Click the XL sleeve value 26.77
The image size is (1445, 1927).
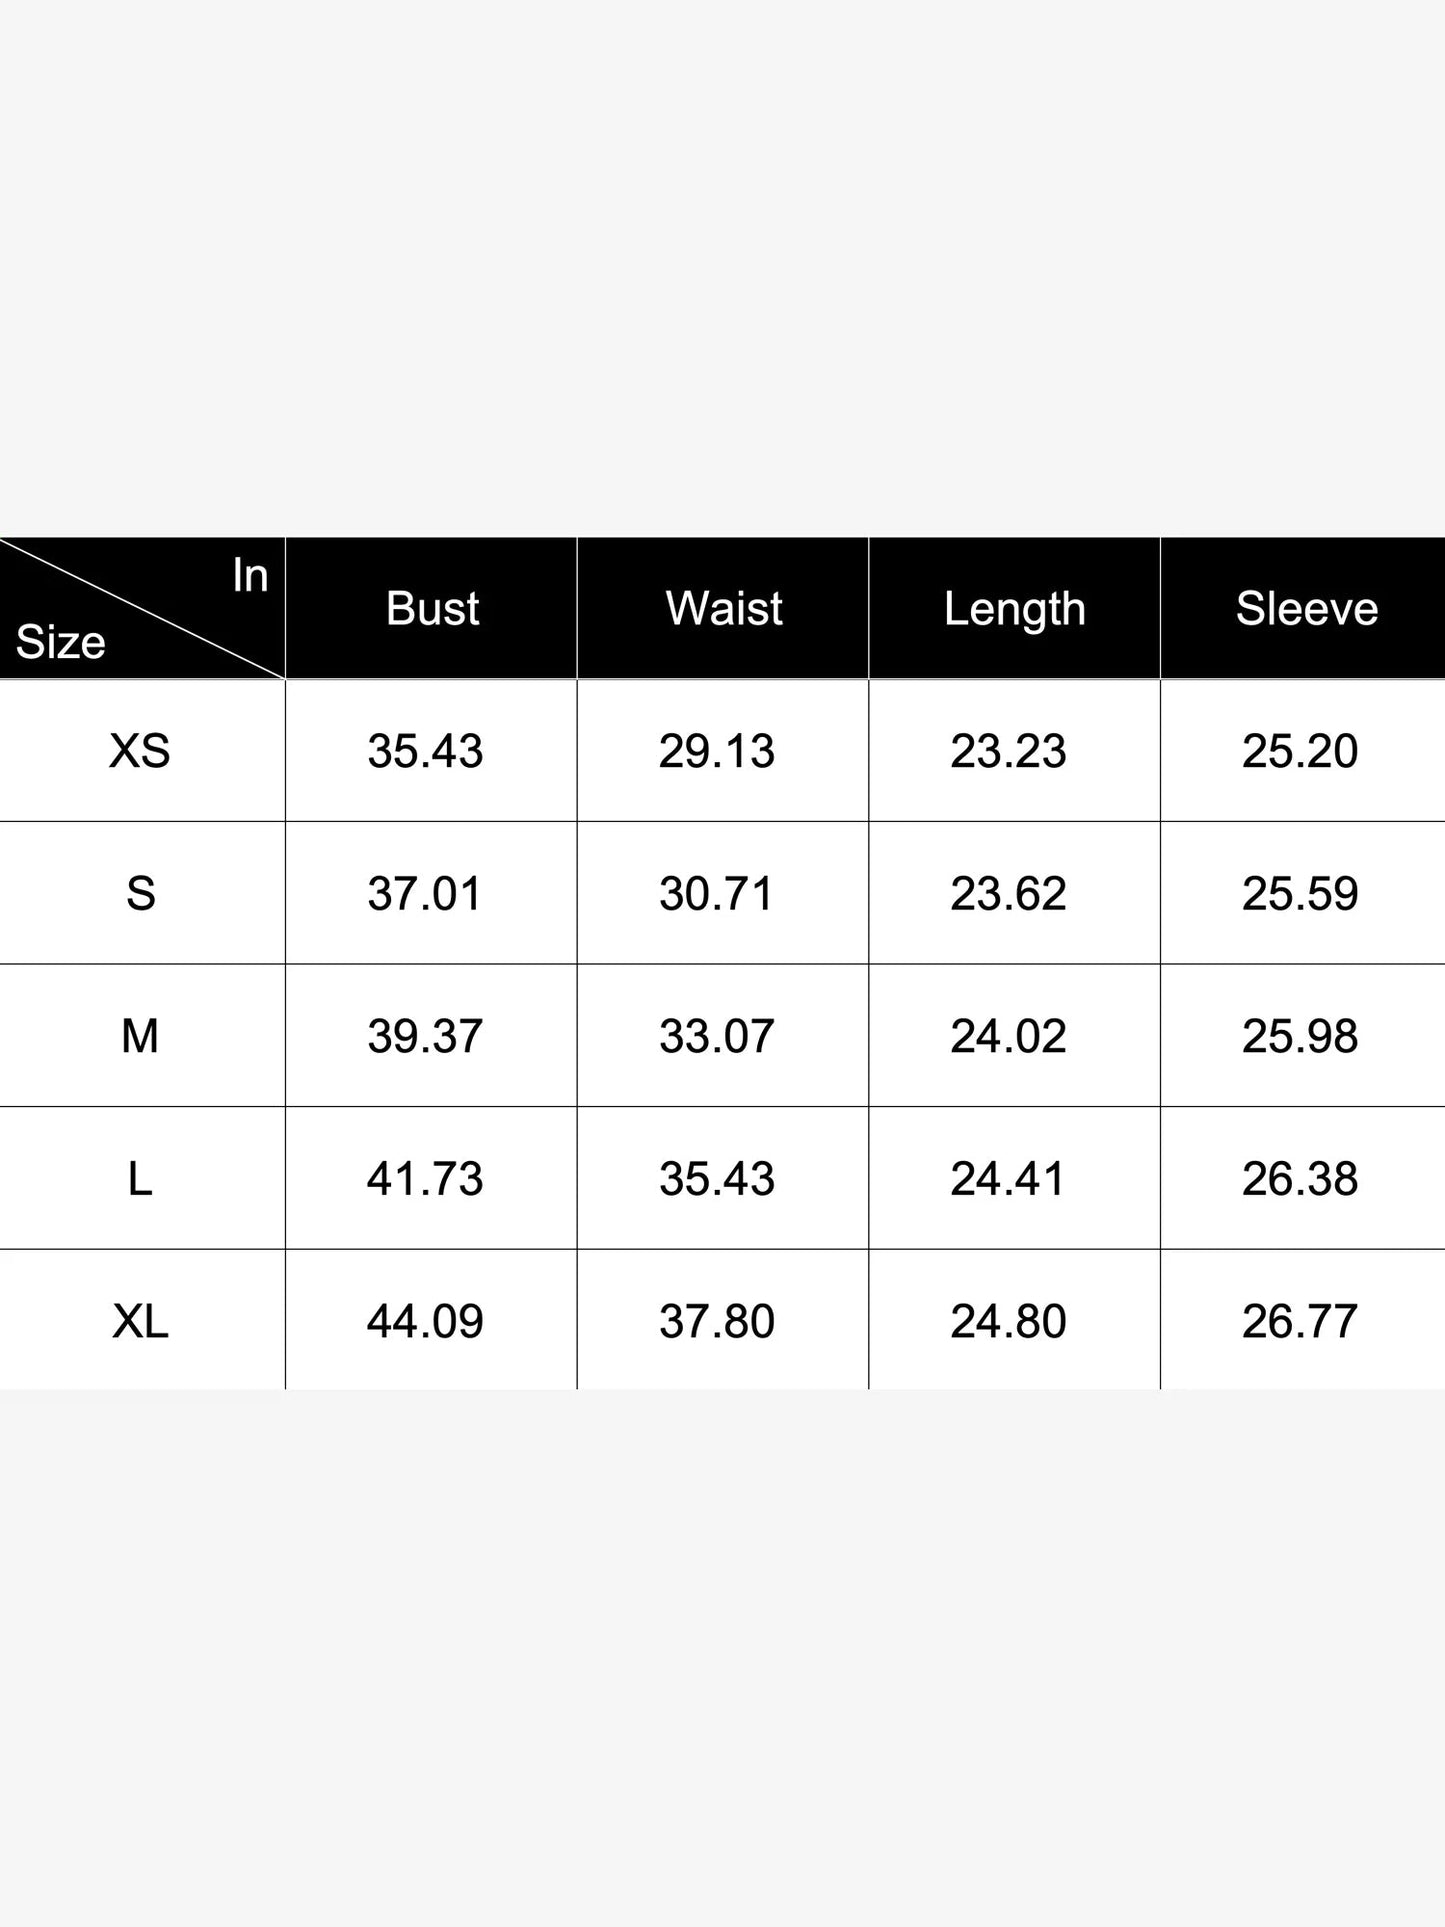[1300, 1321]
